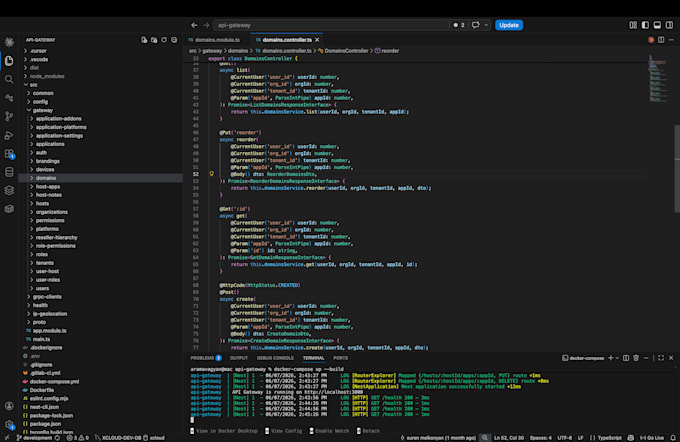Collapse all folders in explorer
Screen dimensions: 680x442
(174, 40)
